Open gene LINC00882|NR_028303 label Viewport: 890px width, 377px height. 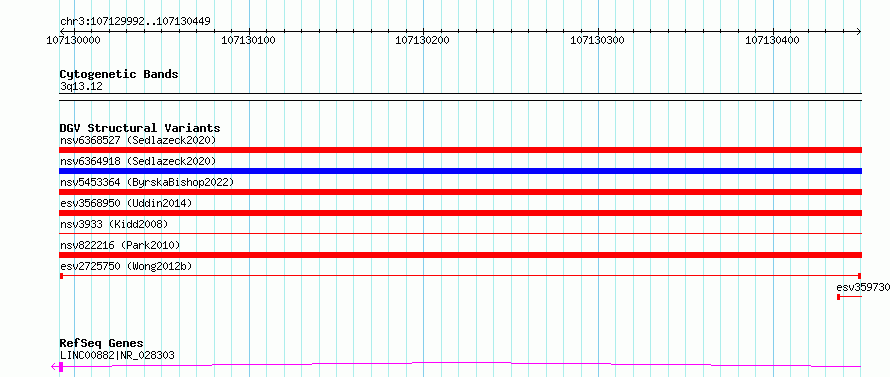pos(117,356)
